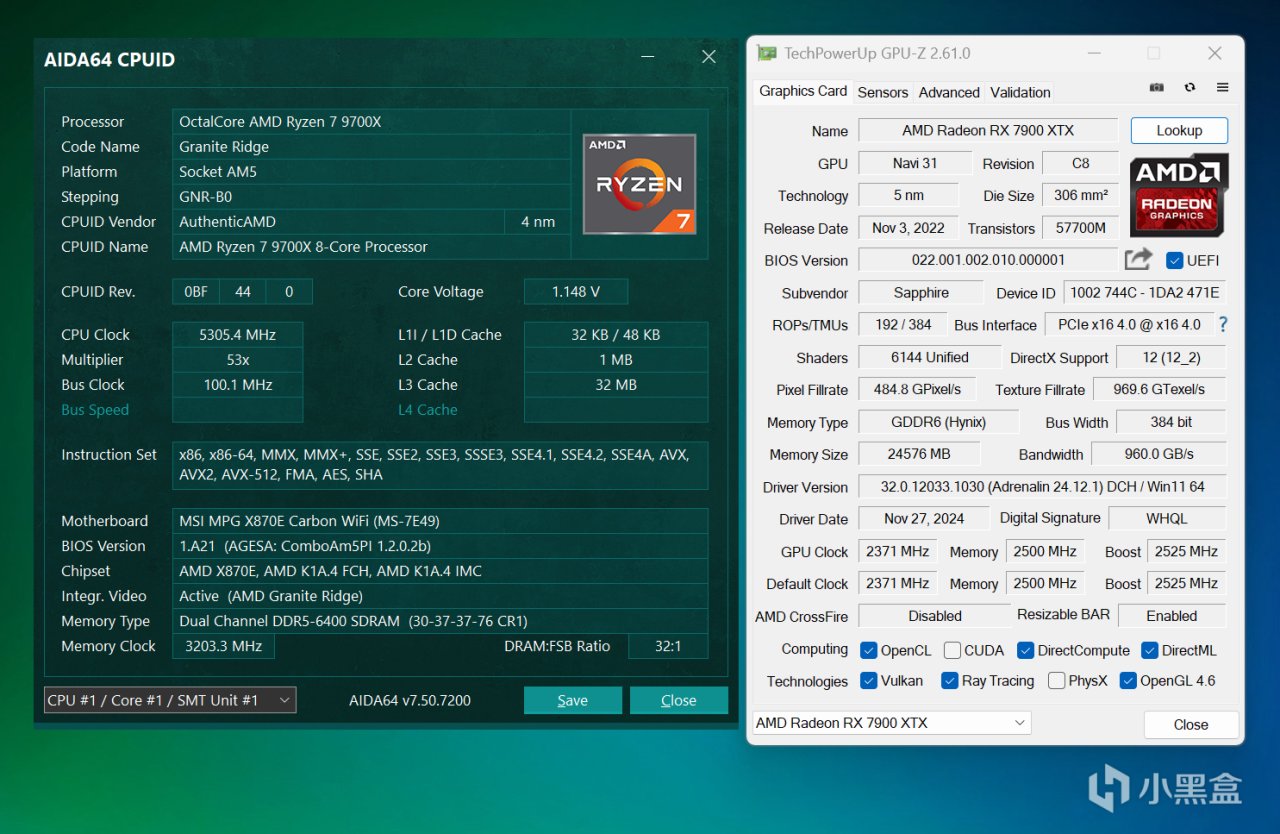This screenshot has width=1280, height=834.
Task: Toggle PhysX checkbox
Action: 1056,681
